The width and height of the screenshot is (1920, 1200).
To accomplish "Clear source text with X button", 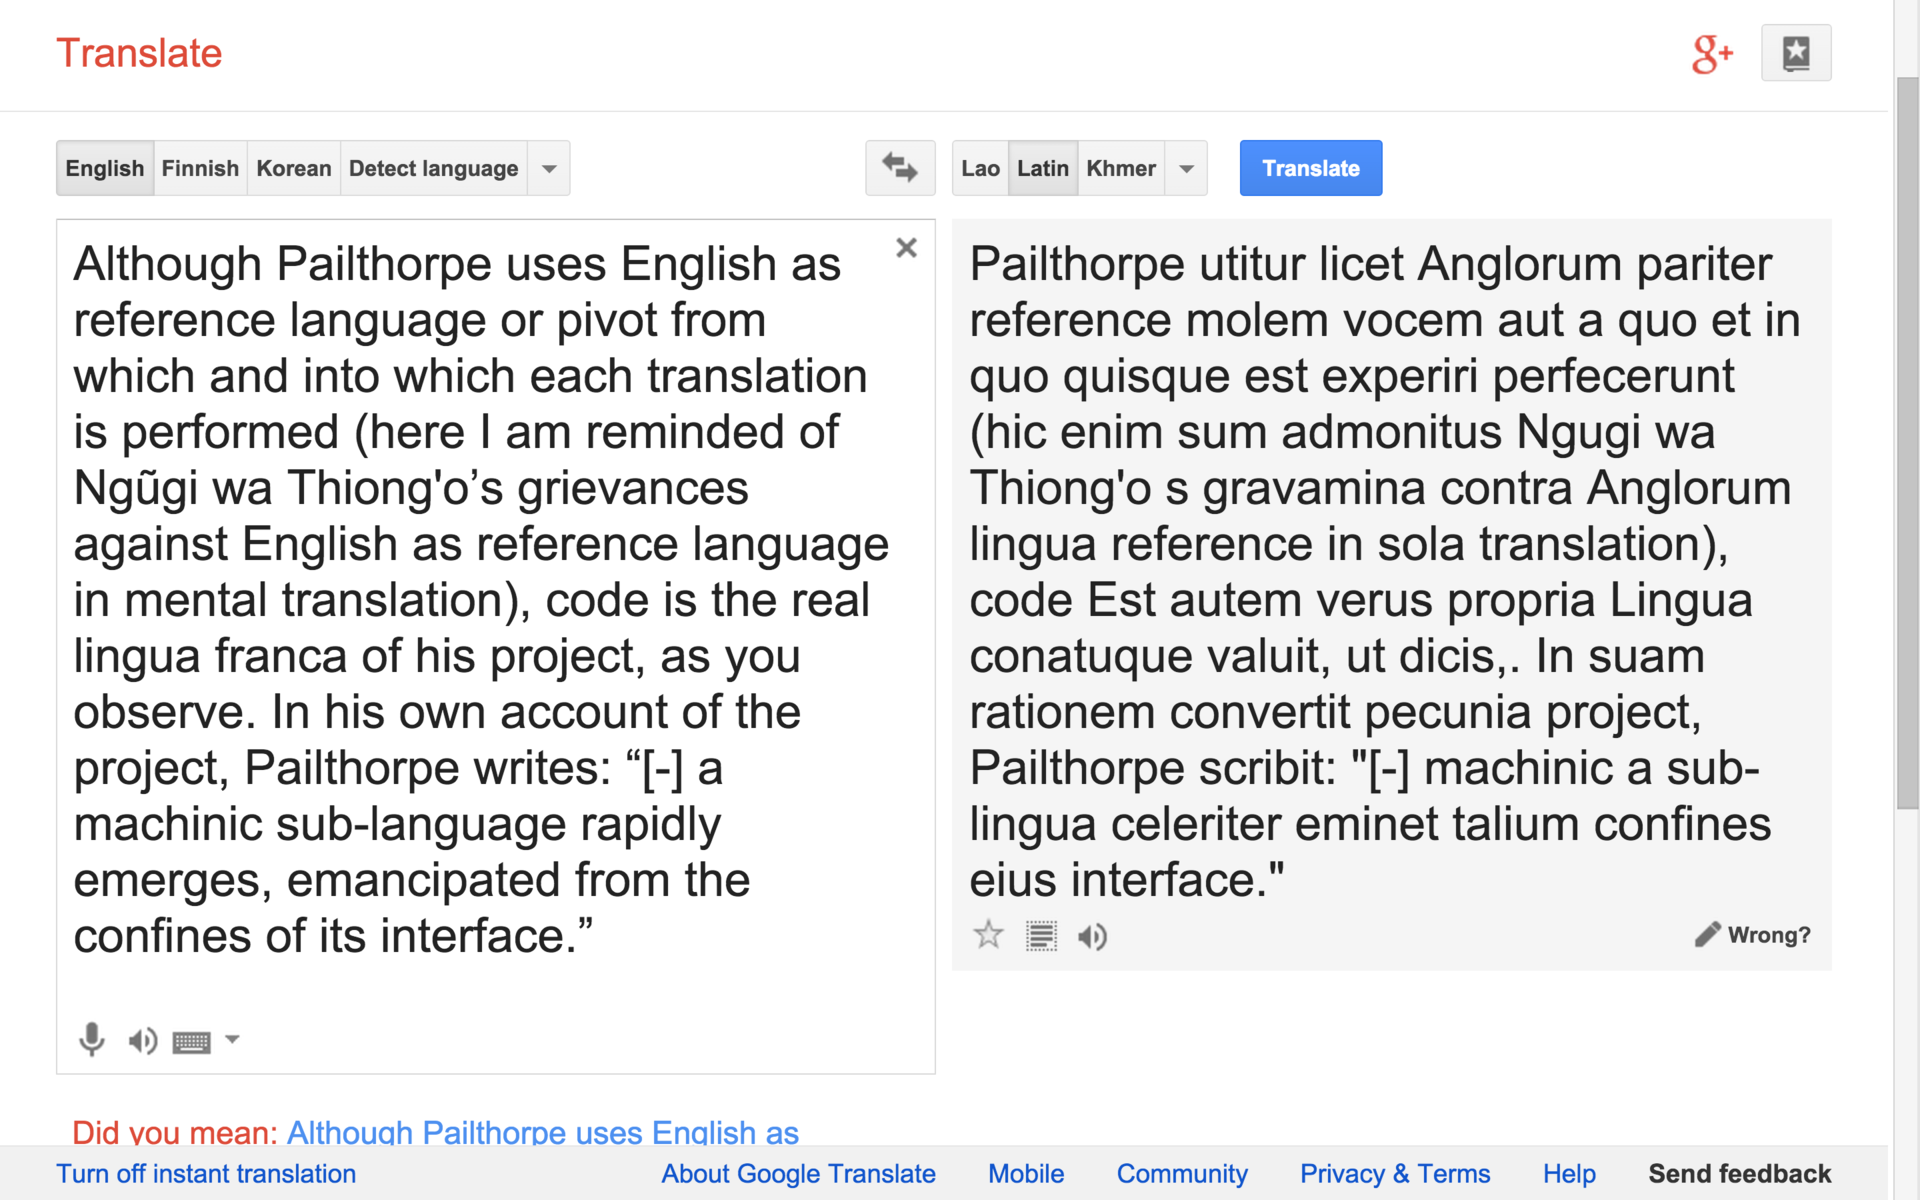I will pyautogui.click(x=906, y=248).
